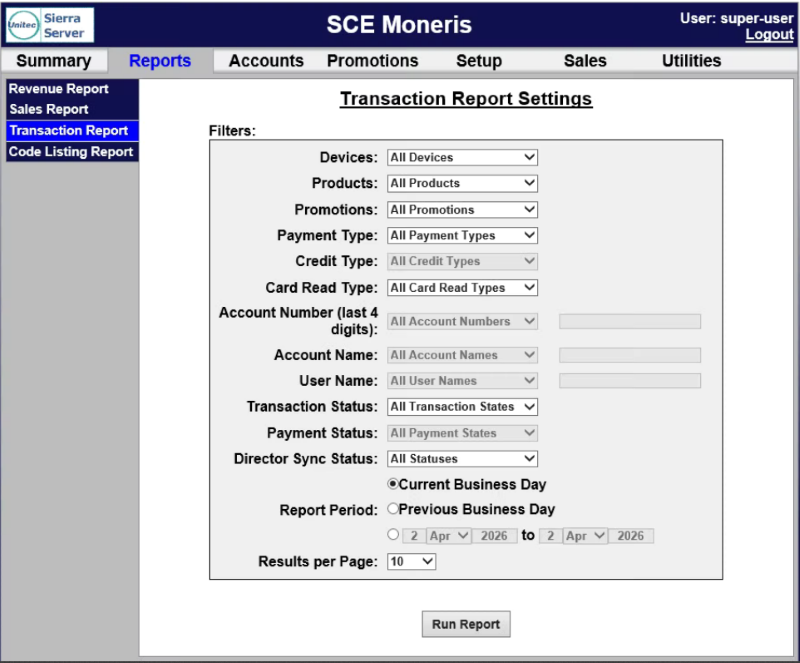800x663 pixels.
Task: Open the Reports tab
Action: click(x=160, y=61)
